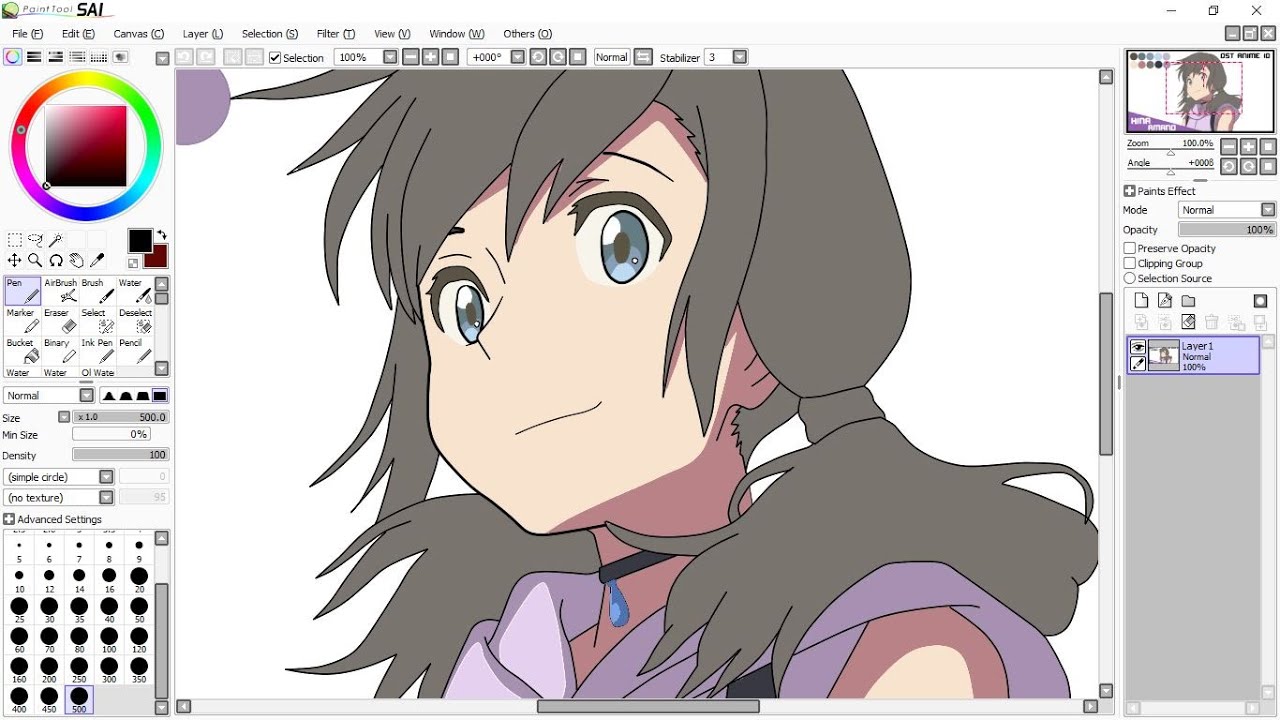The width and height of the screenshot is (1280, 720).
Task: Show the color wheel panel
Action: [12, 57]
